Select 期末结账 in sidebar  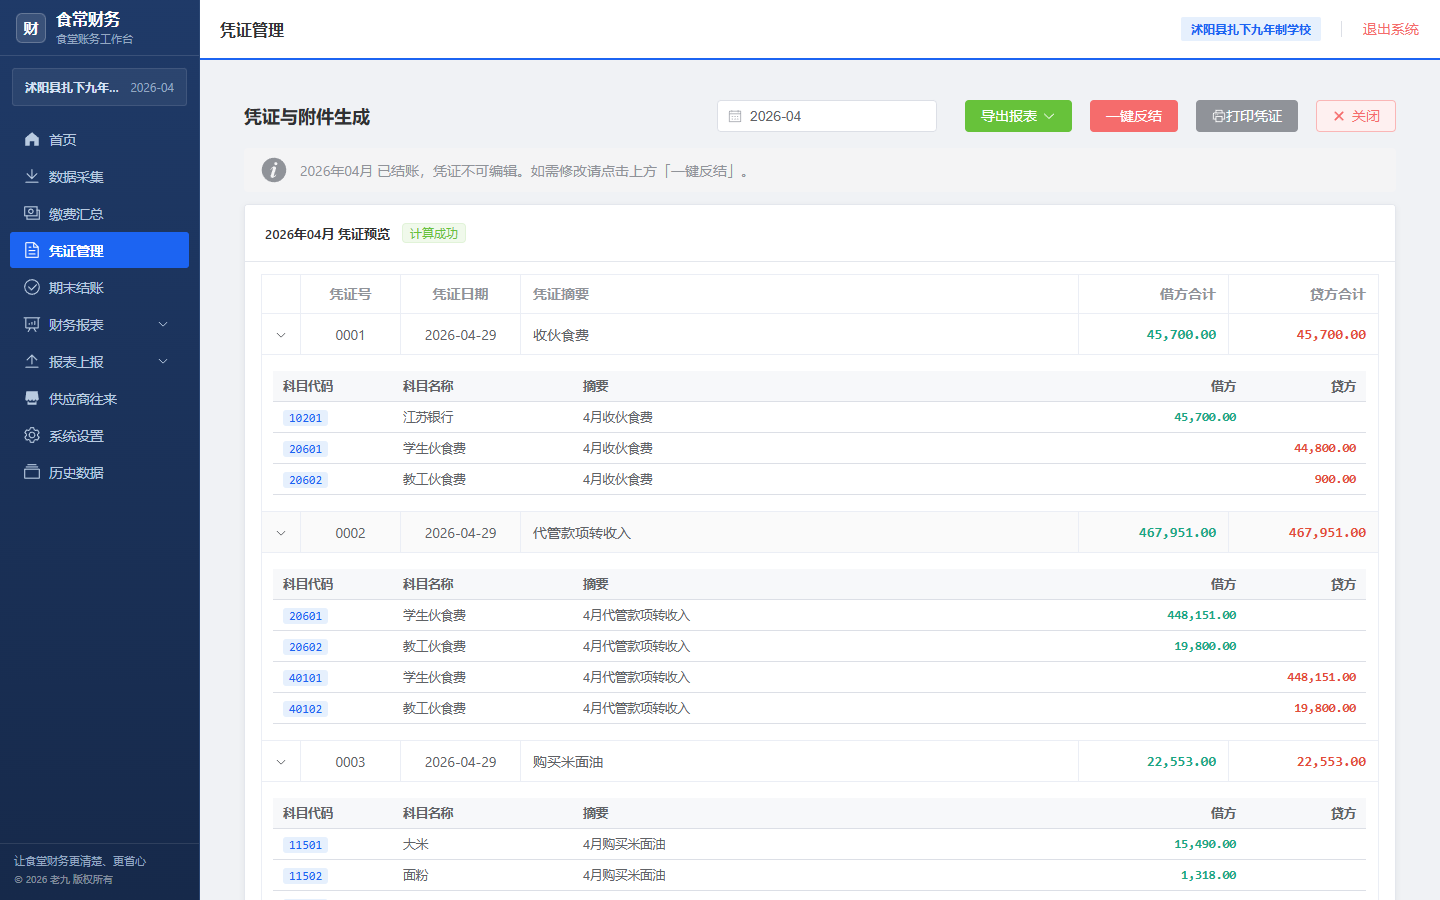click(x=99, y=287)
